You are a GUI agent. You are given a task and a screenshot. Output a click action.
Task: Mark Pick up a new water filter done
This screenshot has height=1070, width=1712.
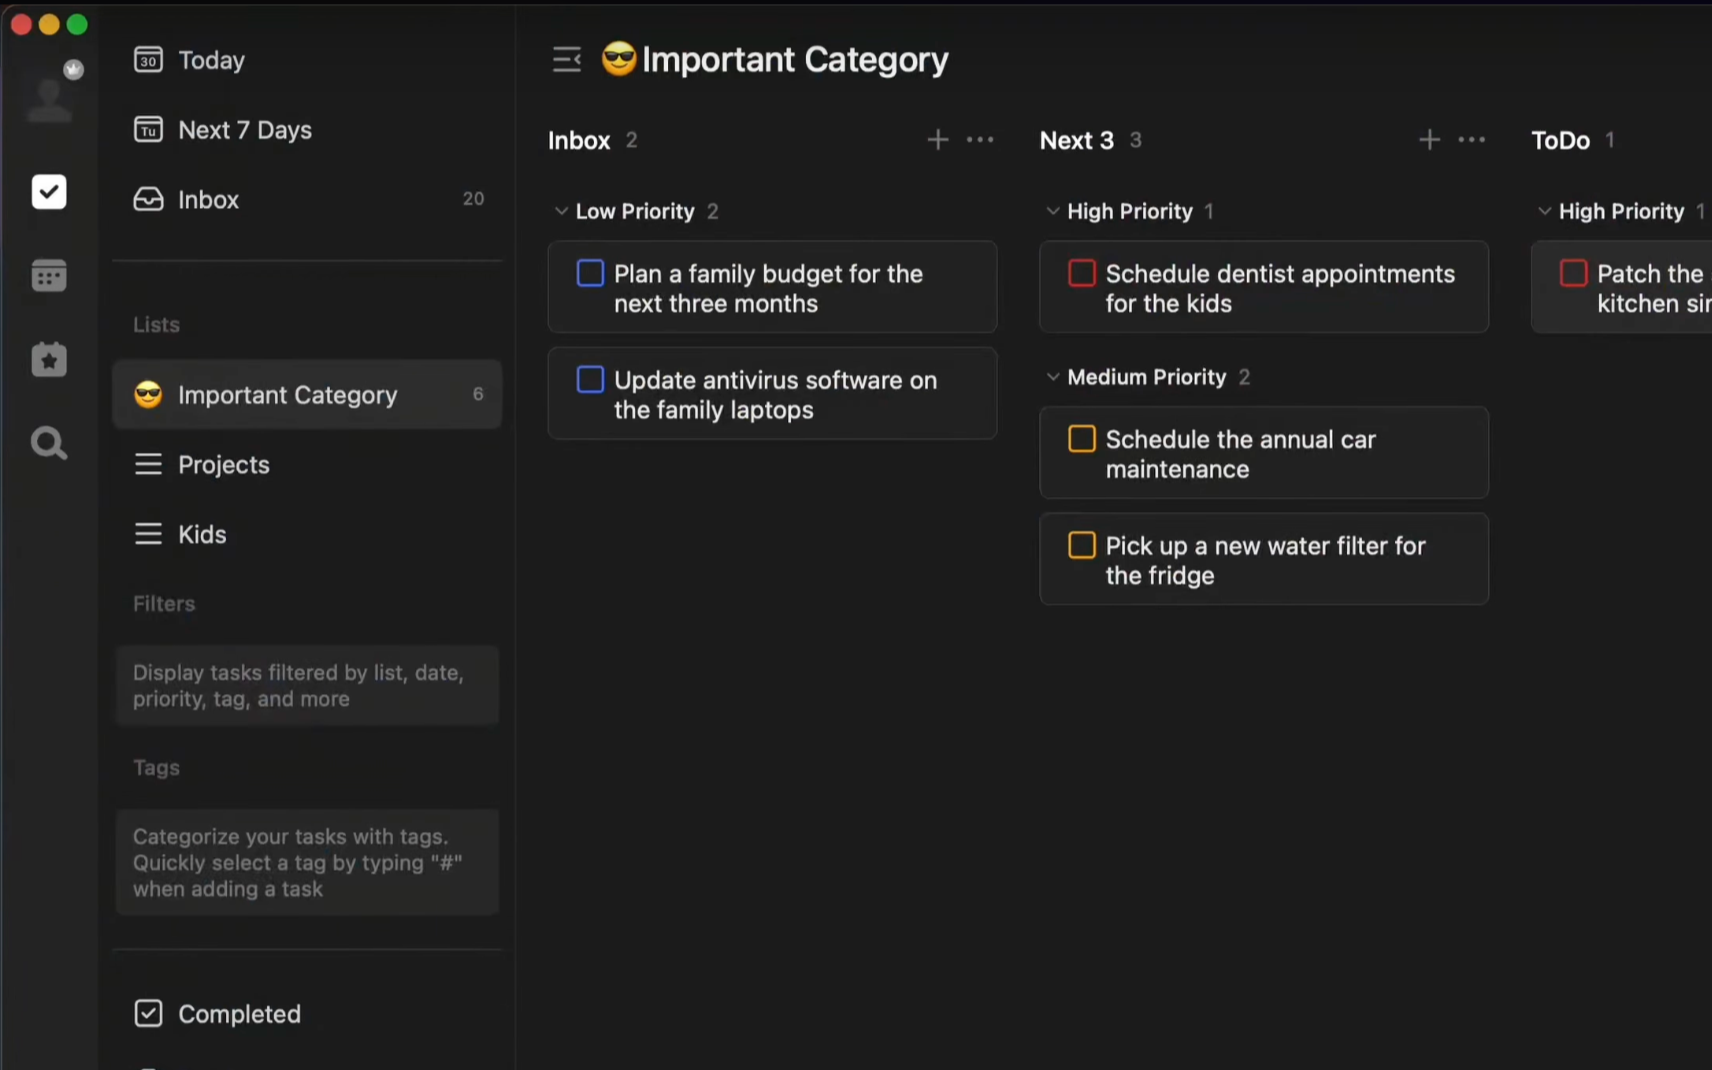pyautogui.click(x=1081, y=545)
